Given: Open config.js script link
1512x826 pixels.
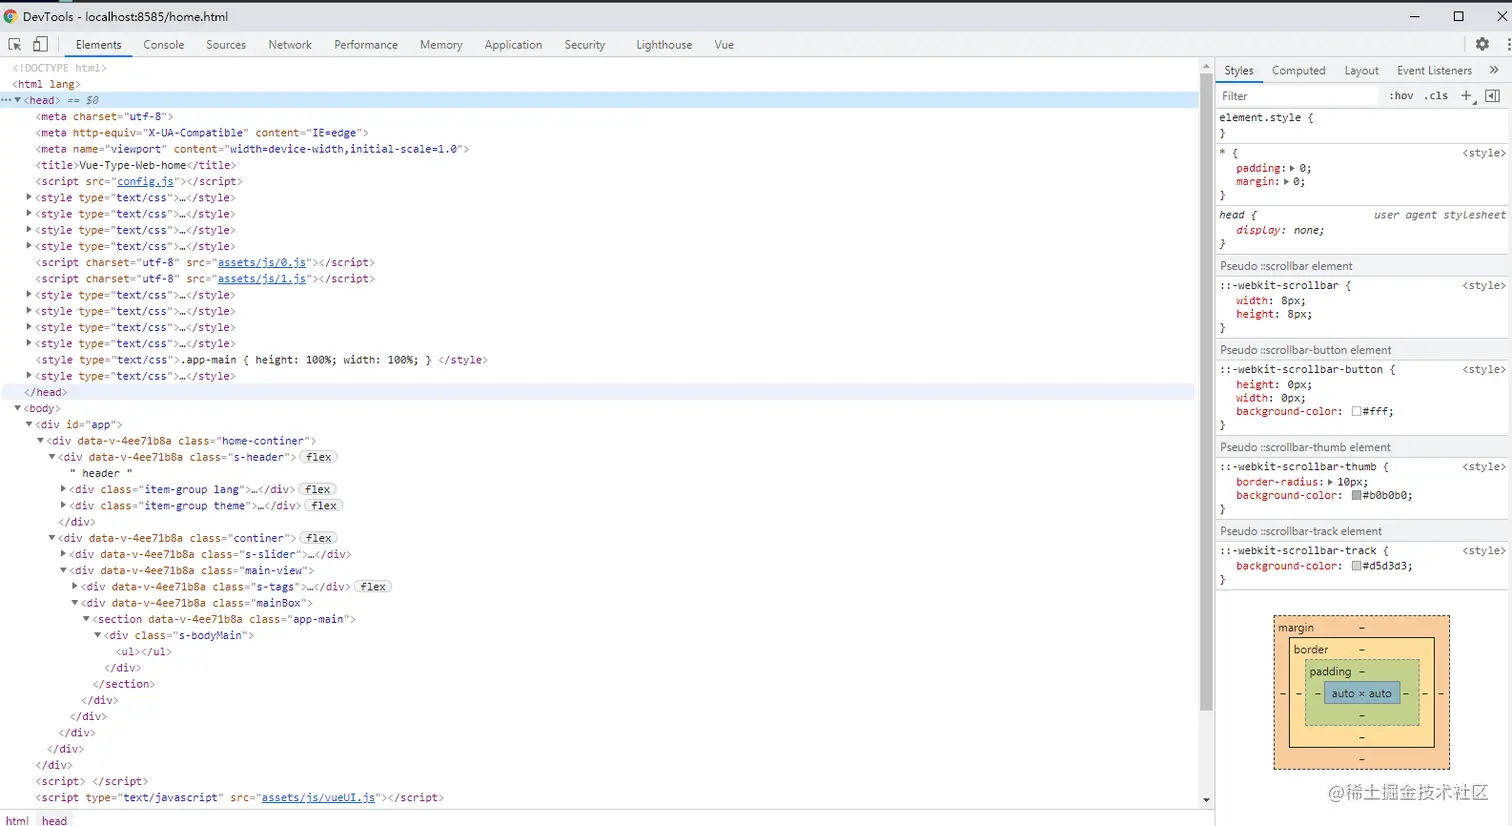Looking at the screenshot, I should (145, 181).
